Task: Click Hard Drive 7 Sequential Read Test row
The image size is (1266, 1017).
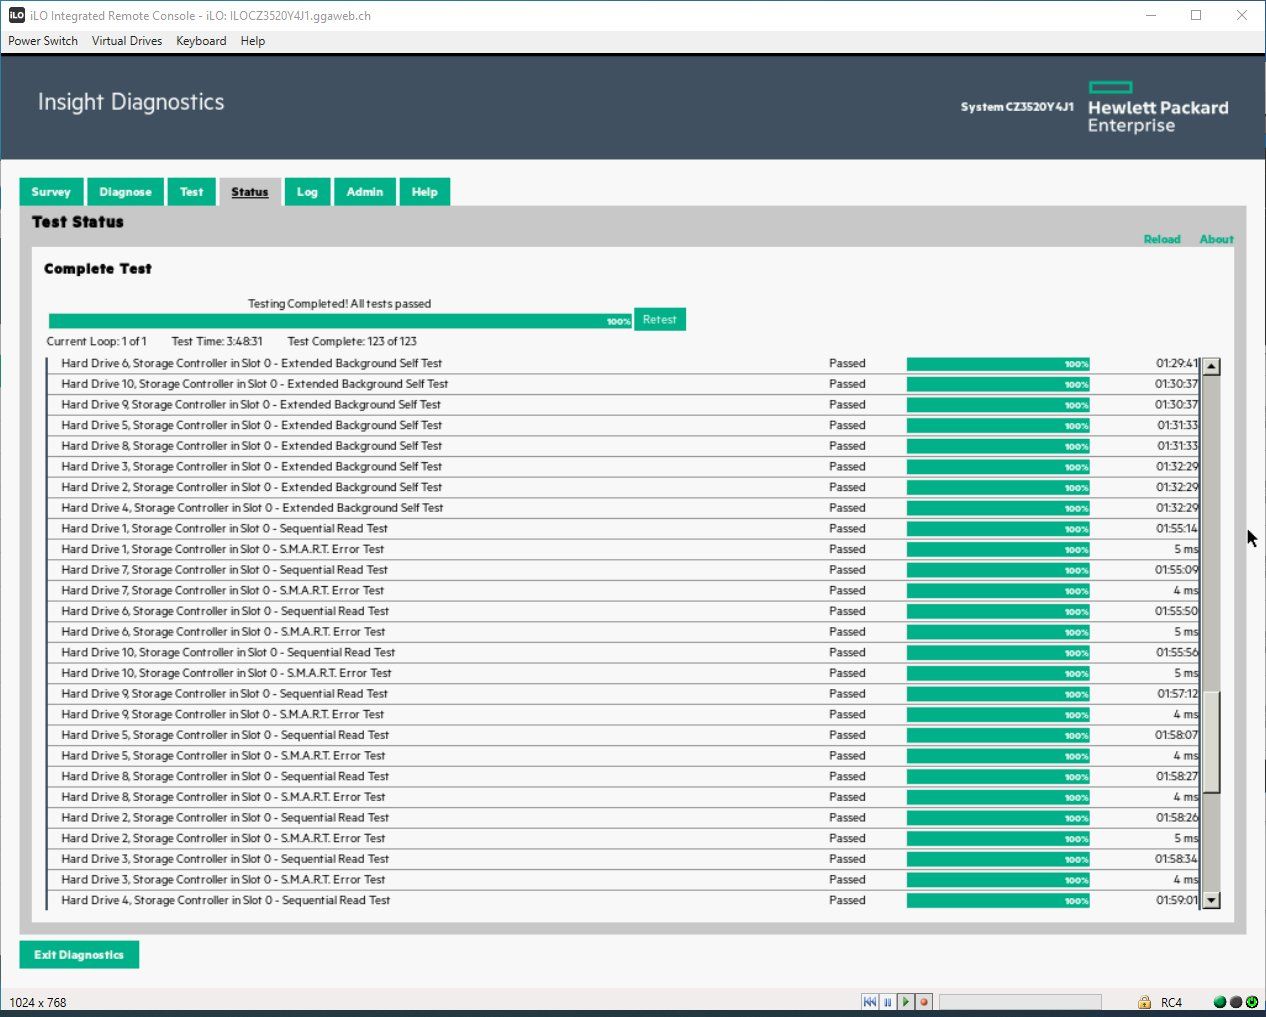Action: pos(624,570)
